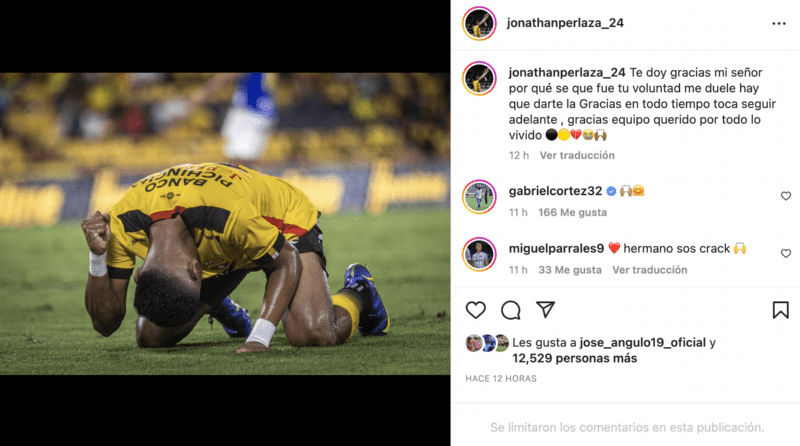View 33 Me gusta on comment
The height and width of the screenshot is (446, 800).
pyautogui.click(x=570, y=270)
